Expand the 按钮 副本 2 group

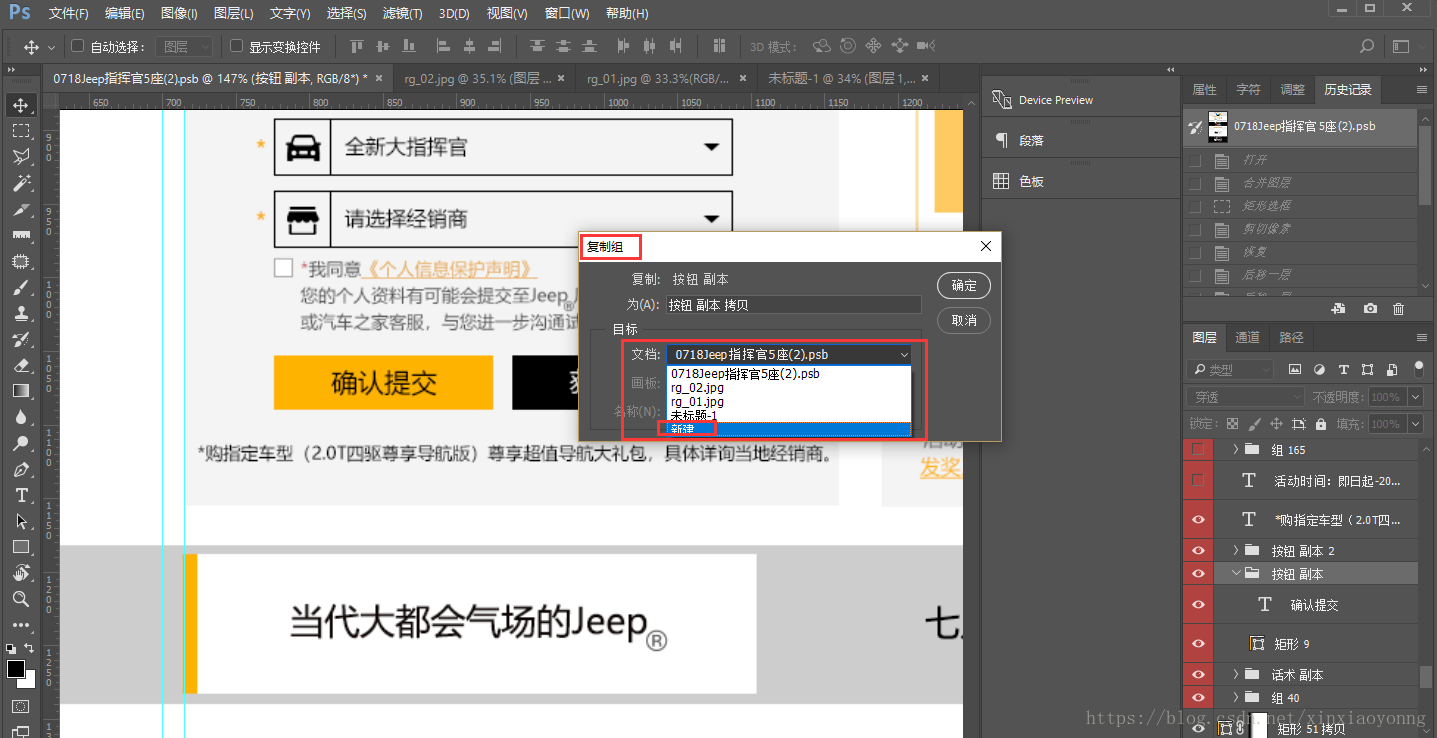(1235, 550)
